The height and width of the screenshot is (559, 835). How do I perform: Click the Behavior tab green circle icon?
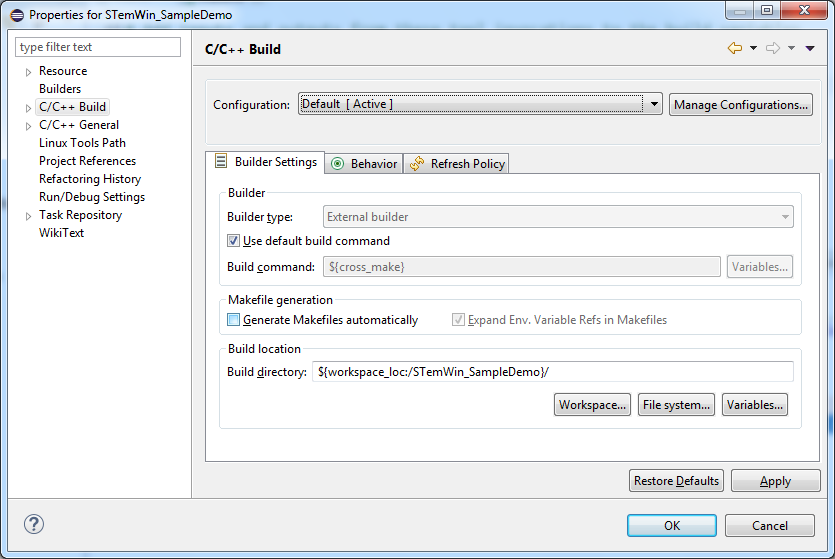pyautogui.click(x=337, y=163)
